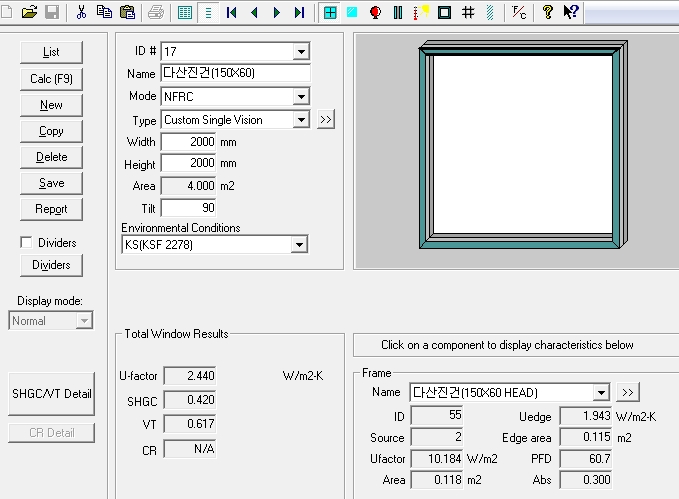679x499 pixels.
Task: Click the question mark Help icon
Action: [547, 12]
